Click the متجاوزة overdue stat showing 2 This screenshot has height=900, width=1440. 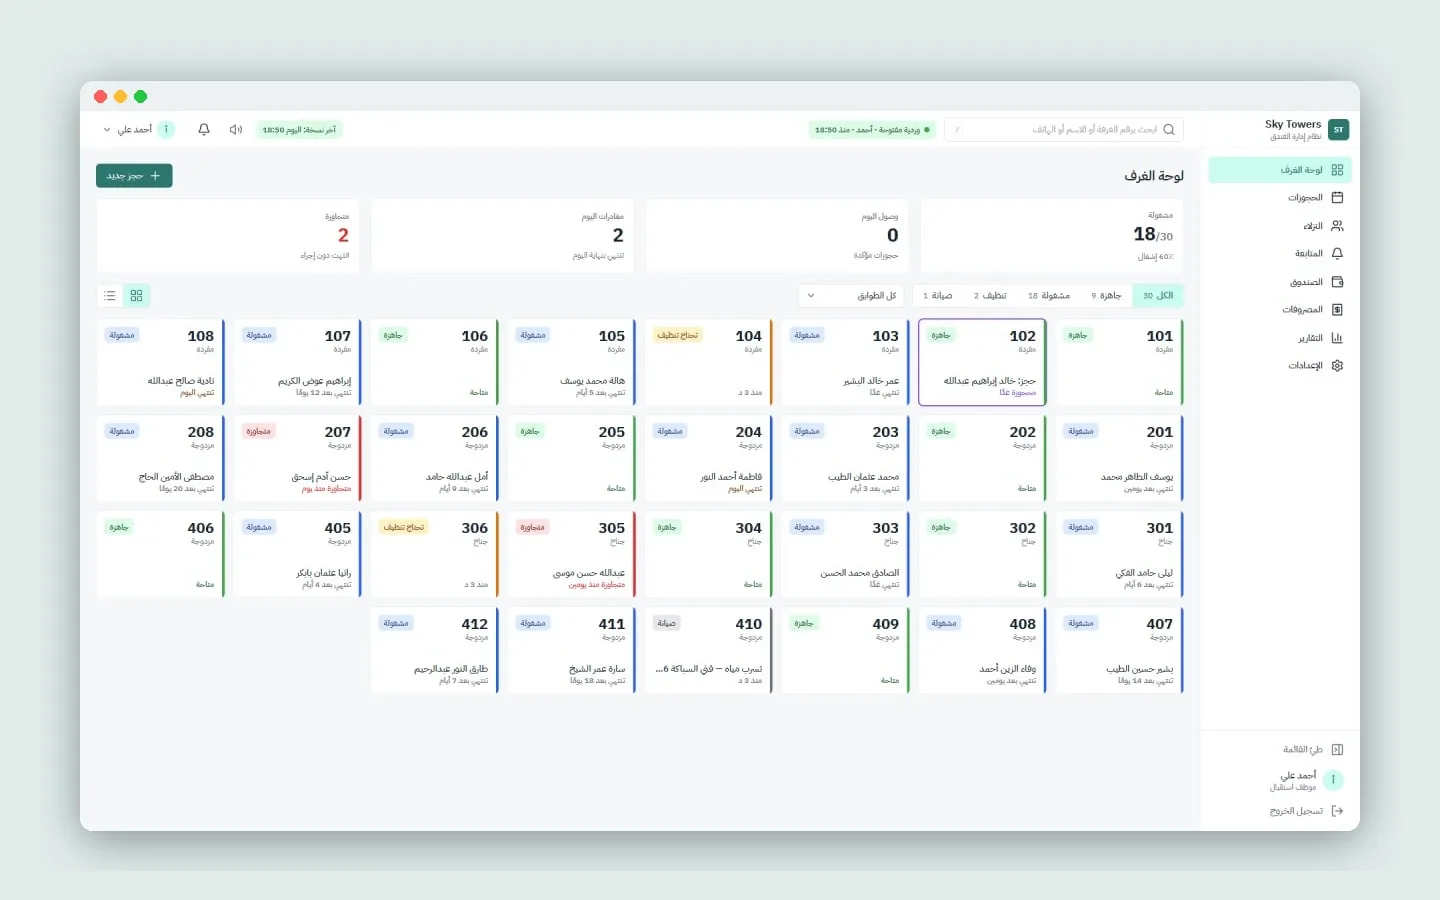228,236
